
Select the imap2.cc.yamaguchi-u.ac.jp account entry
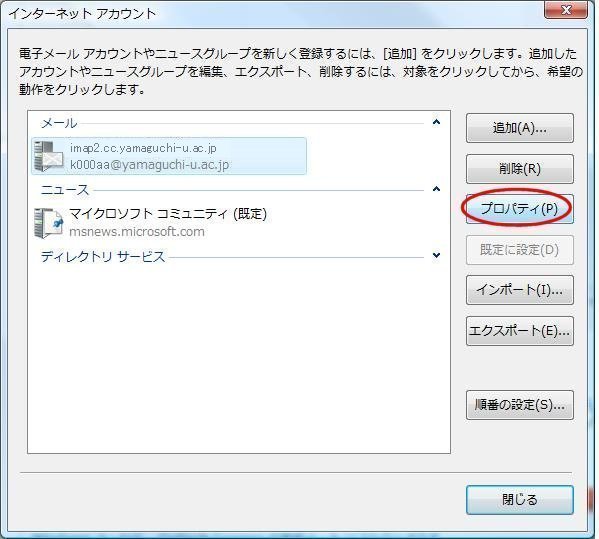point(169,156)
